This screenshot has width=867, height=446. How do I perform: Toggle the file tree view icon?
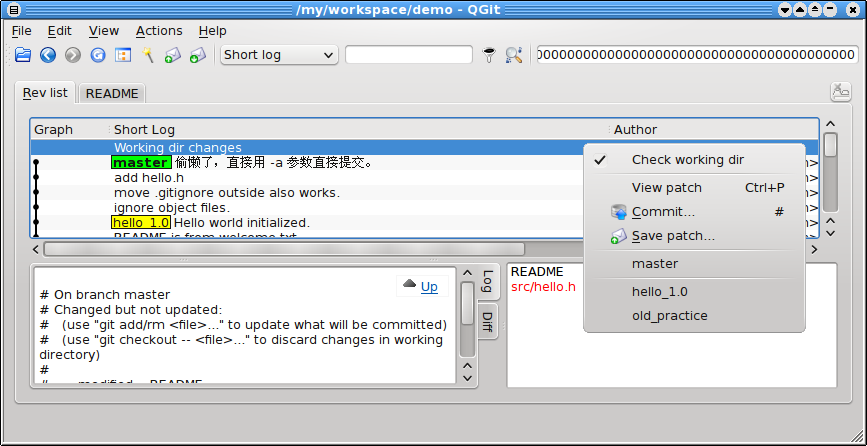coord(123,55)
